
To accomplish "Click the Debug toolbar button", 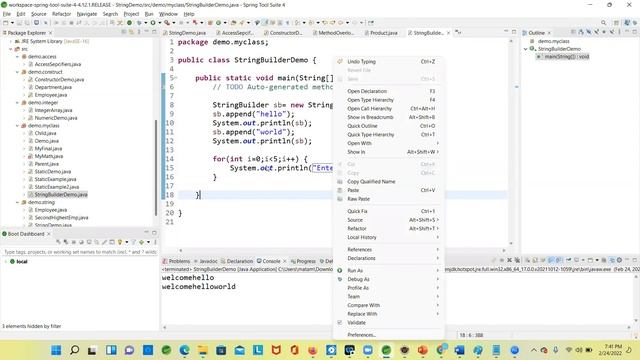I will click(x=140, y=23).
